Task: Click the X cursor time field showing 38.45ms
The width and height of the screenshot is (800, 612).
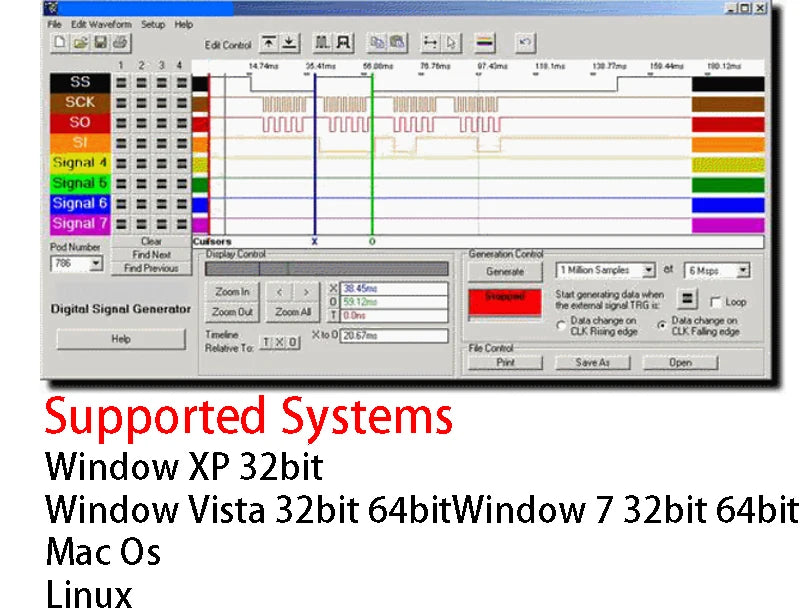Action: pos(394,289)
